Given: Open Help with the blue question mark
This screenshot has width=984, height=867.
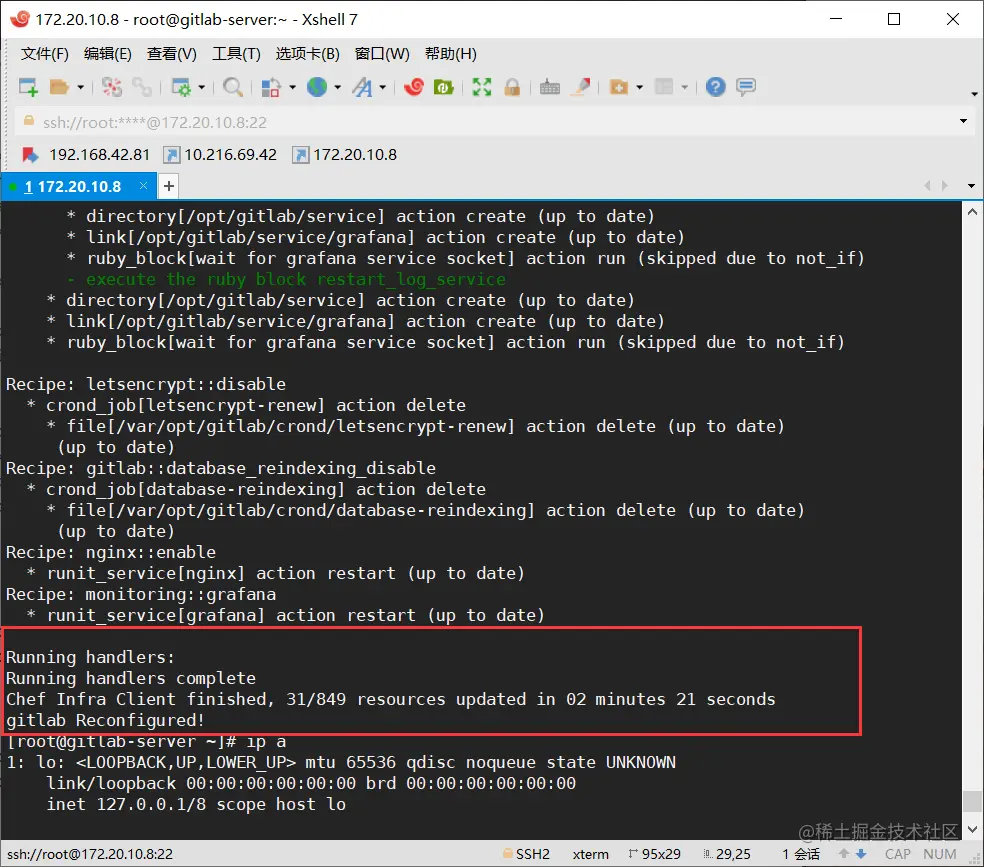Looking at the screenshot, I should coord(715,87).
